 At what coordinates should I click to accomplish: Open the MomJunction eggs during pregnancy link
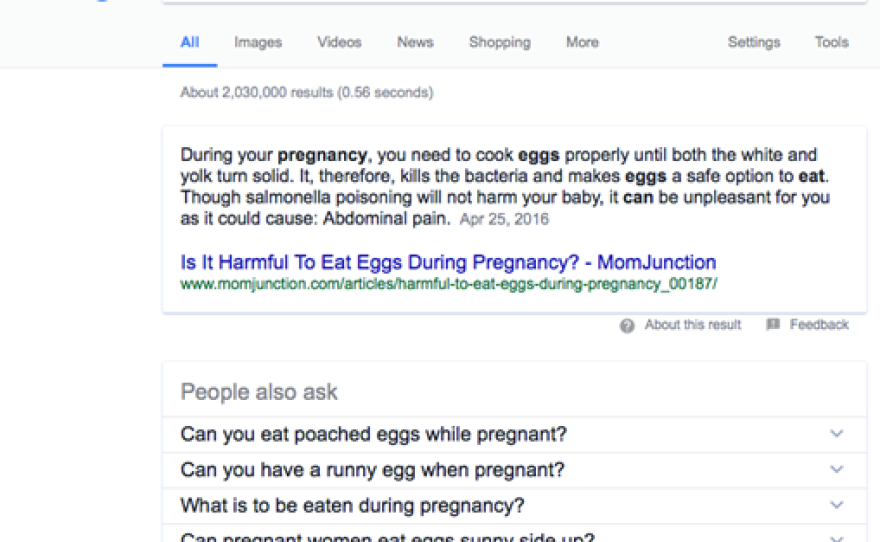pos(448,263)
